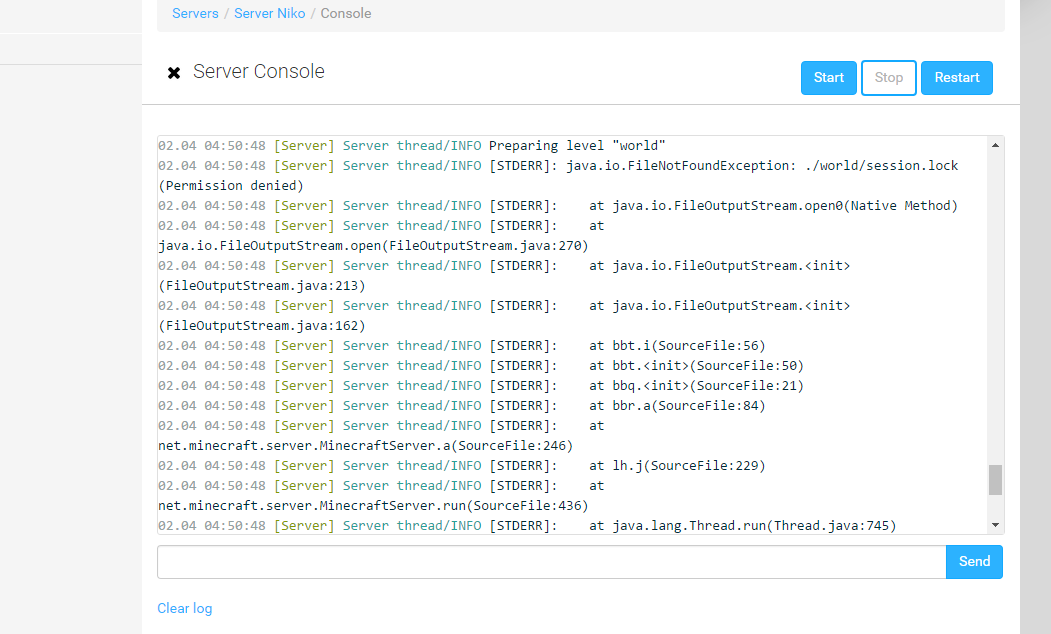Focus the command input field

pos(551,562)
